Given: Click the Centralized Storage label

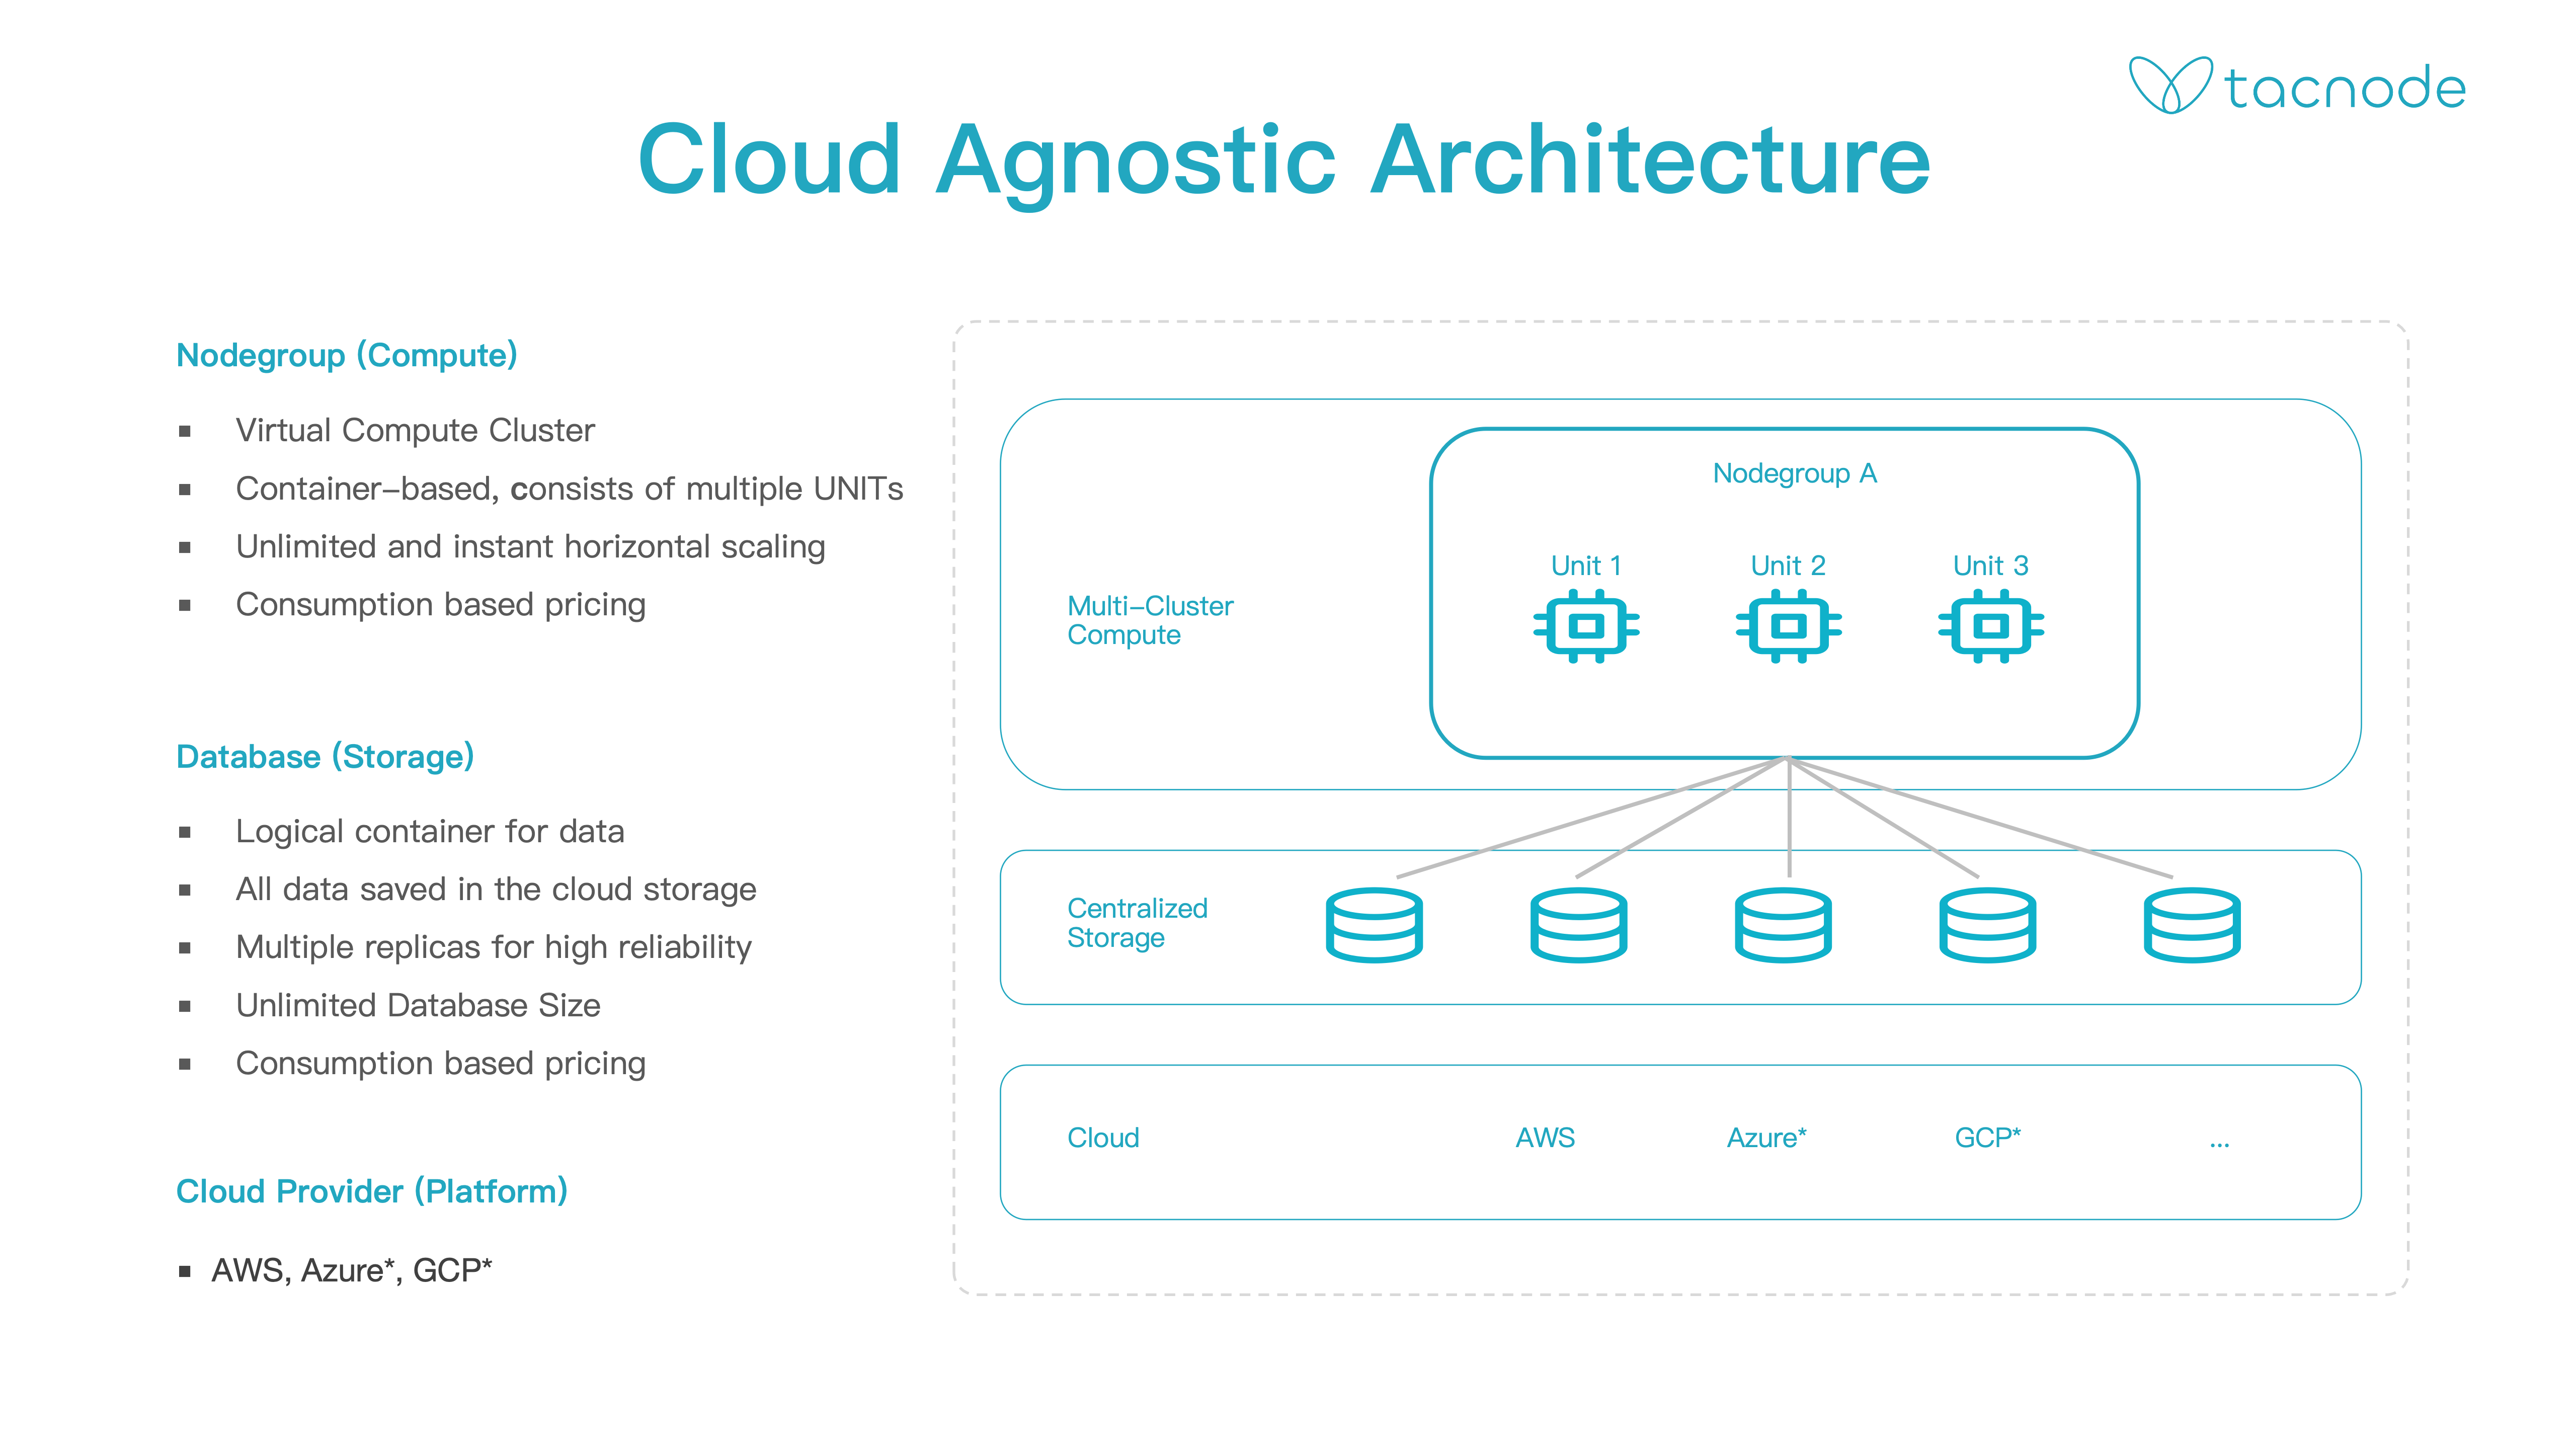Looking at the screenshot, I should 1137,923.
